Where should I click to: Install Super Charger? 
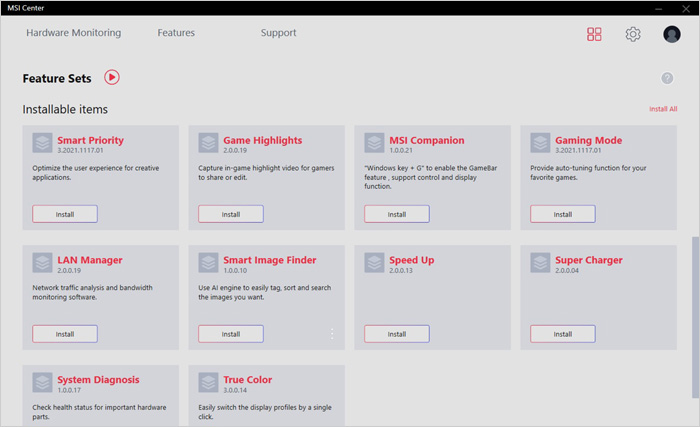coord(562,334)
